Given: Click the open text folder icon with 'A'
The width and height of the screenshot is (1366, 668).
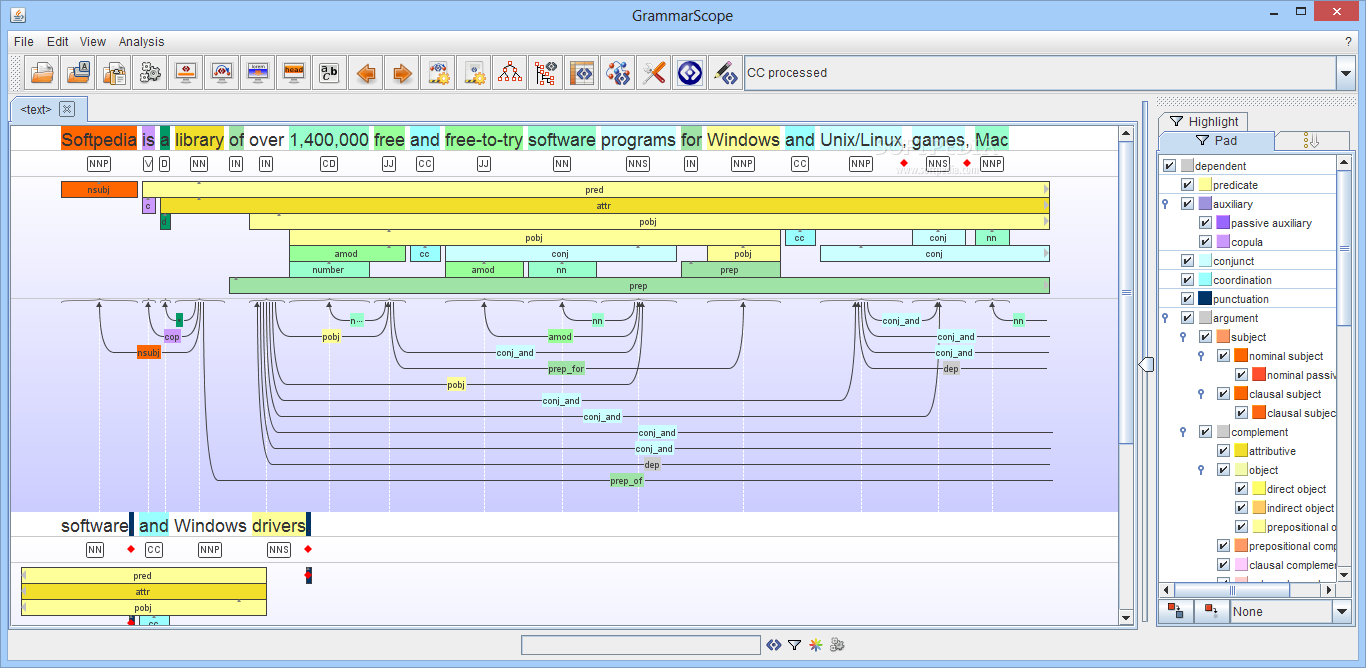Looking at the screenshot, I should pos(79,73).
